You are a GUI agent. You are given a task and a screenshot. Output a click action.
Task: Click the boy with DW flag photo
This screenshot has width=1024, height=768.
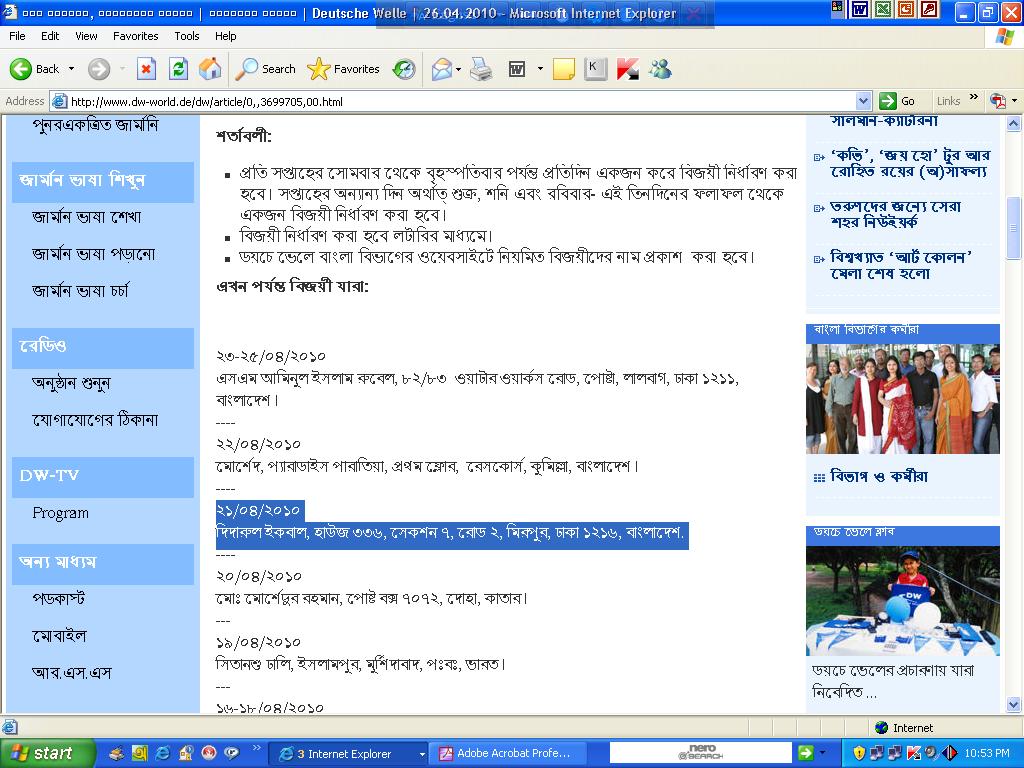pos(903,601)
